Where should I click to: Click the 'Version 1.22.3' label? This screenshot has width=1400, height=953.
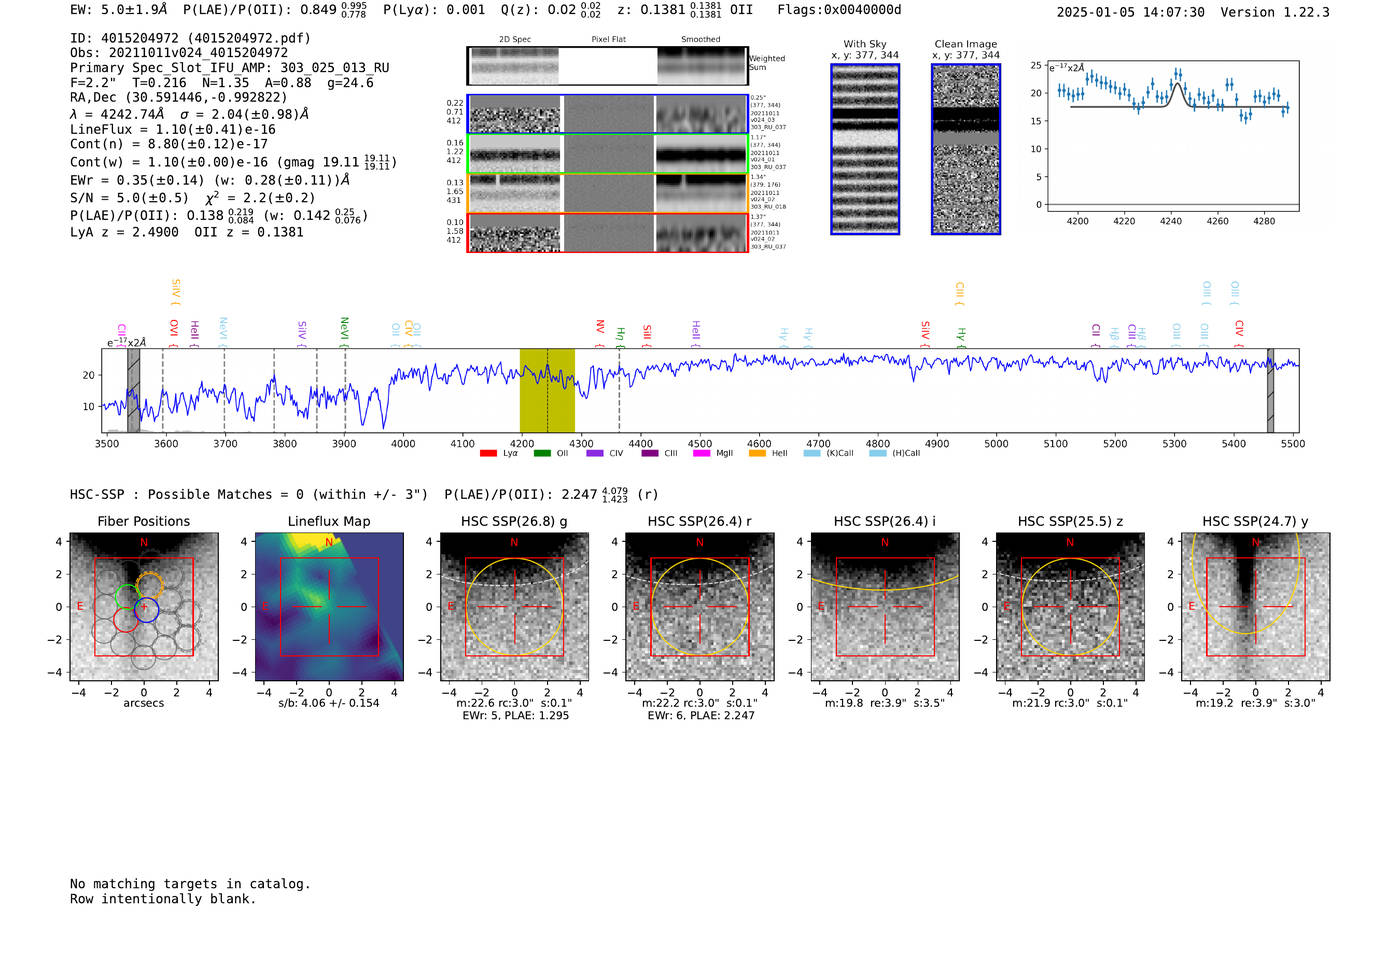(1275, 12)
